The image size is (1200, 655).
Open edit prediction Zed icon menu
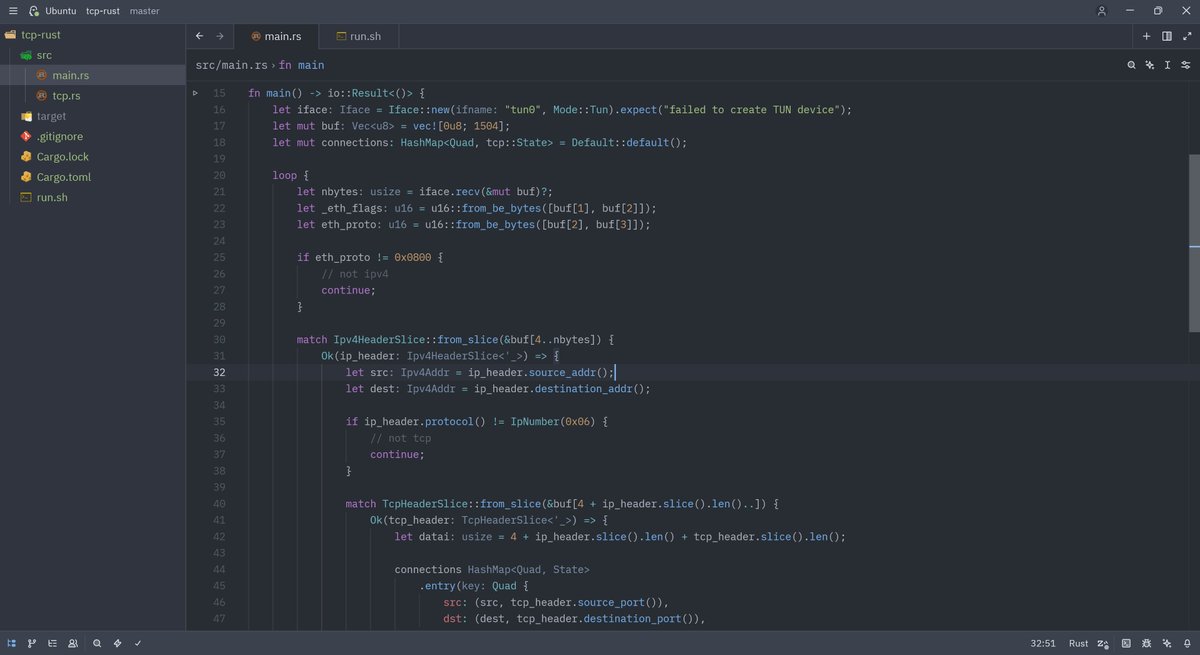(1103, 643)
